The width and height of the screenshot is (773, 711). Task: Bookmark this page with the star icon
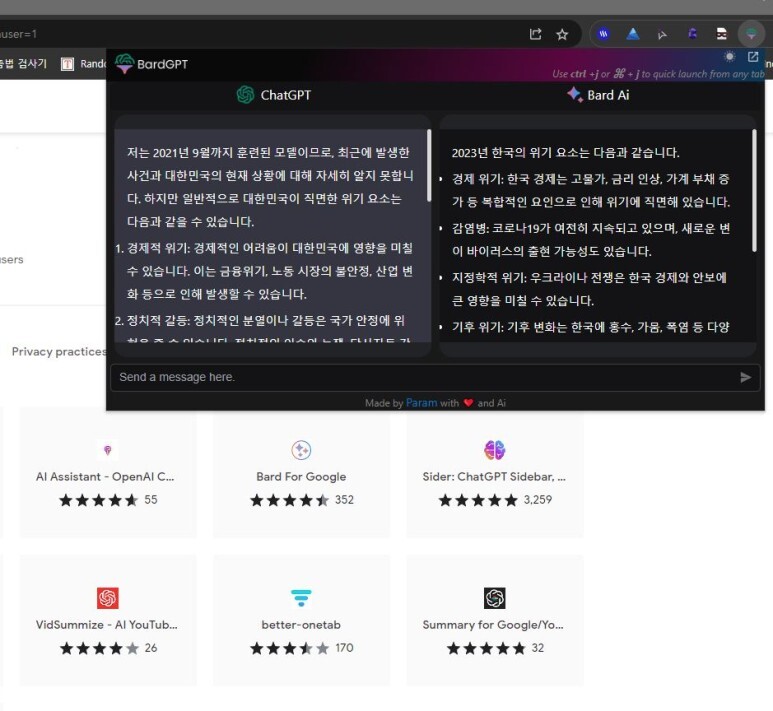coord(562,34)
